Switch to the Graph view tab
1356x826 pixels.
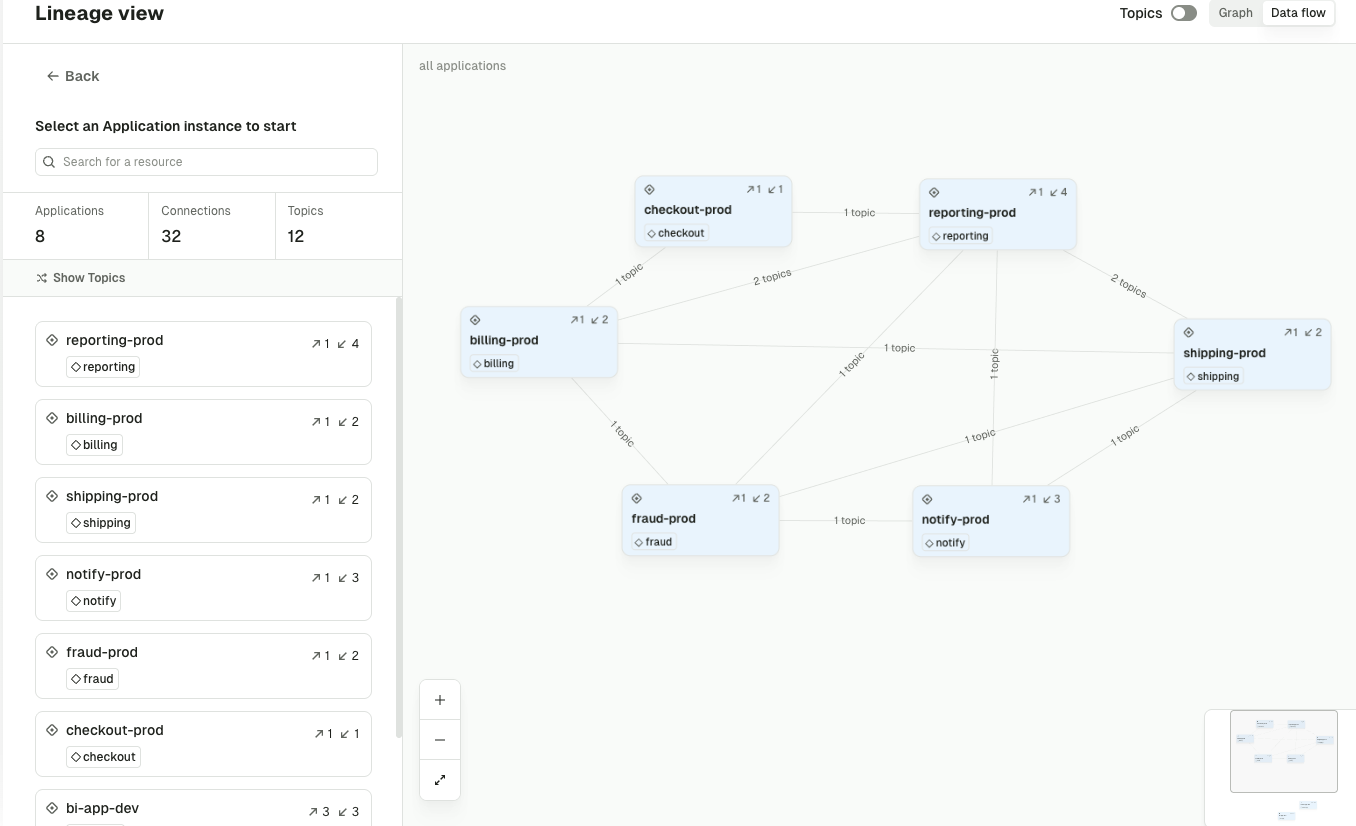[x=1236, y=13]
